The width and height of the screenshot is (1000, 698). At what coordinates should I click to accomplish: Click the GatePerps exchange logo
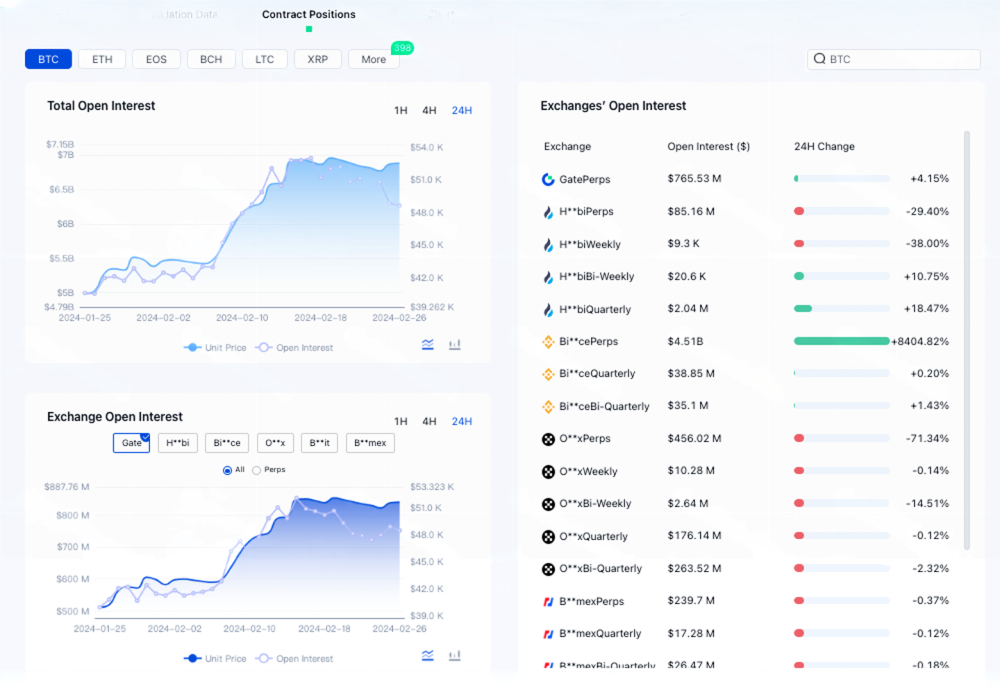pos(548,179)
